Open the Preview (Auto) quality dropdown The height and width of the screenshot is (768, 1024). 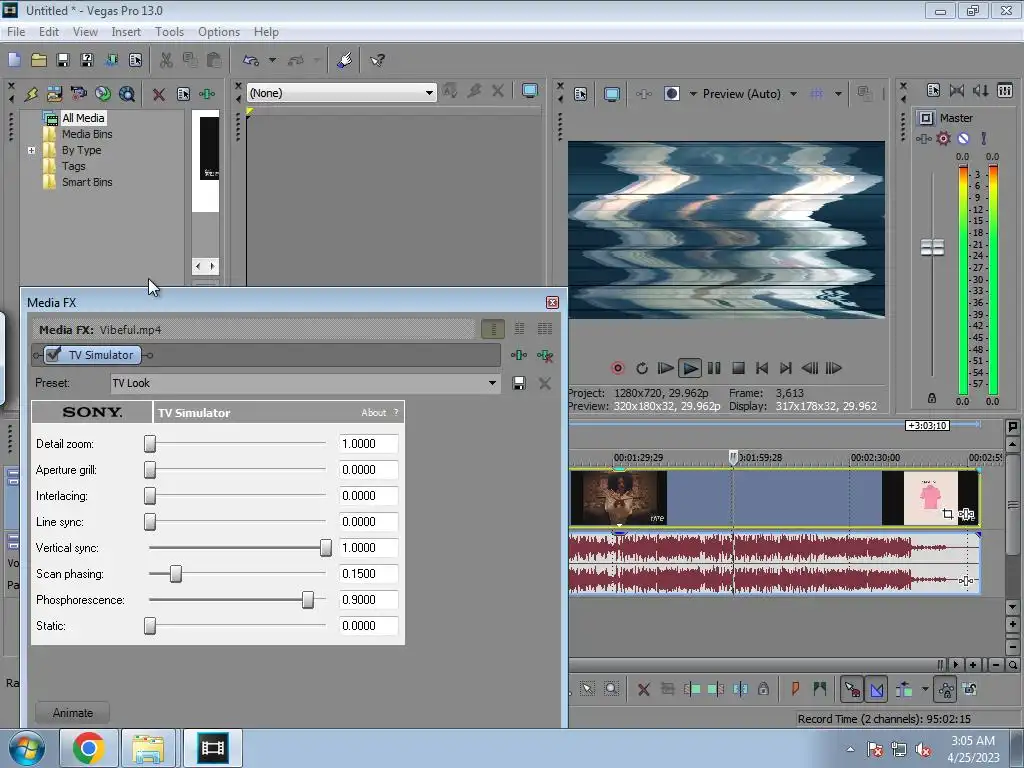click(x=749, y=94)
